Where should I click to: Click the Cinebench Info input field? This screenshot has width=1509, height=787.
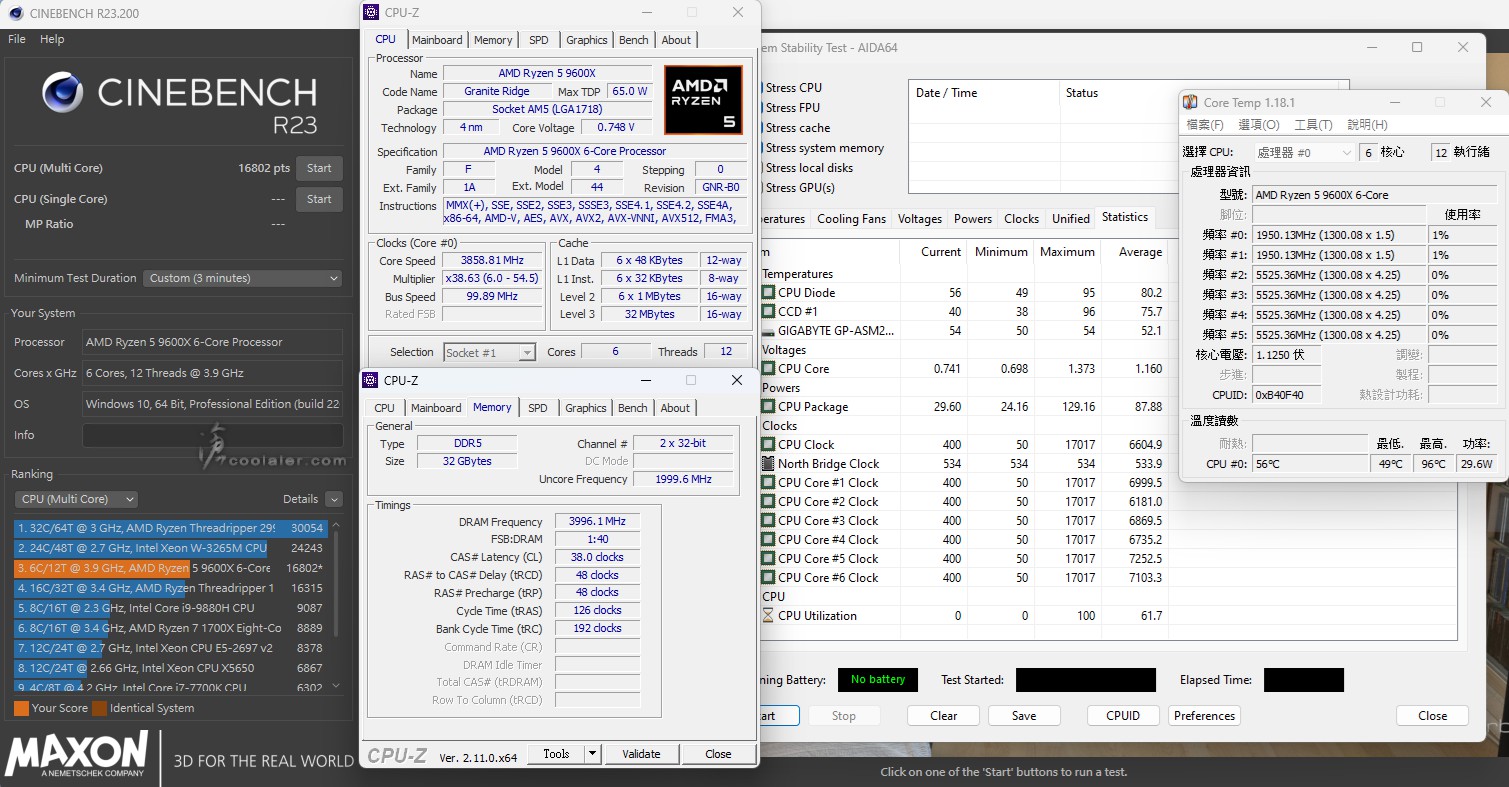tap(212, 435)
